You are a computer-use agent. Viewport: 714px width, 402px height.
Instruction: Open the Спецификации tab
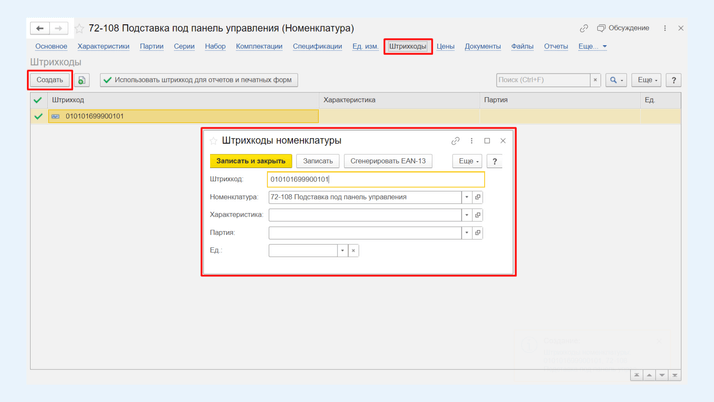click(x=317, y=46)
